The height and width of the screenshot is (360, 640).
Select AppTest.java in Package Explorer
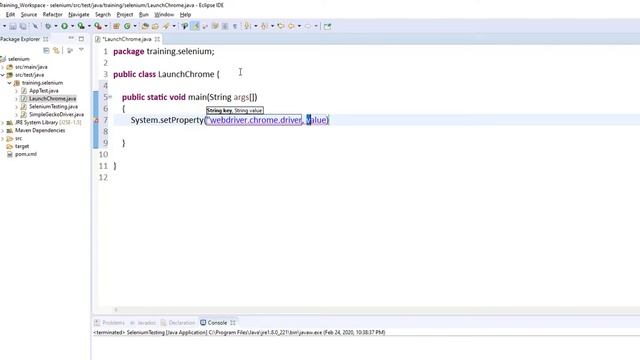(44, 91)
